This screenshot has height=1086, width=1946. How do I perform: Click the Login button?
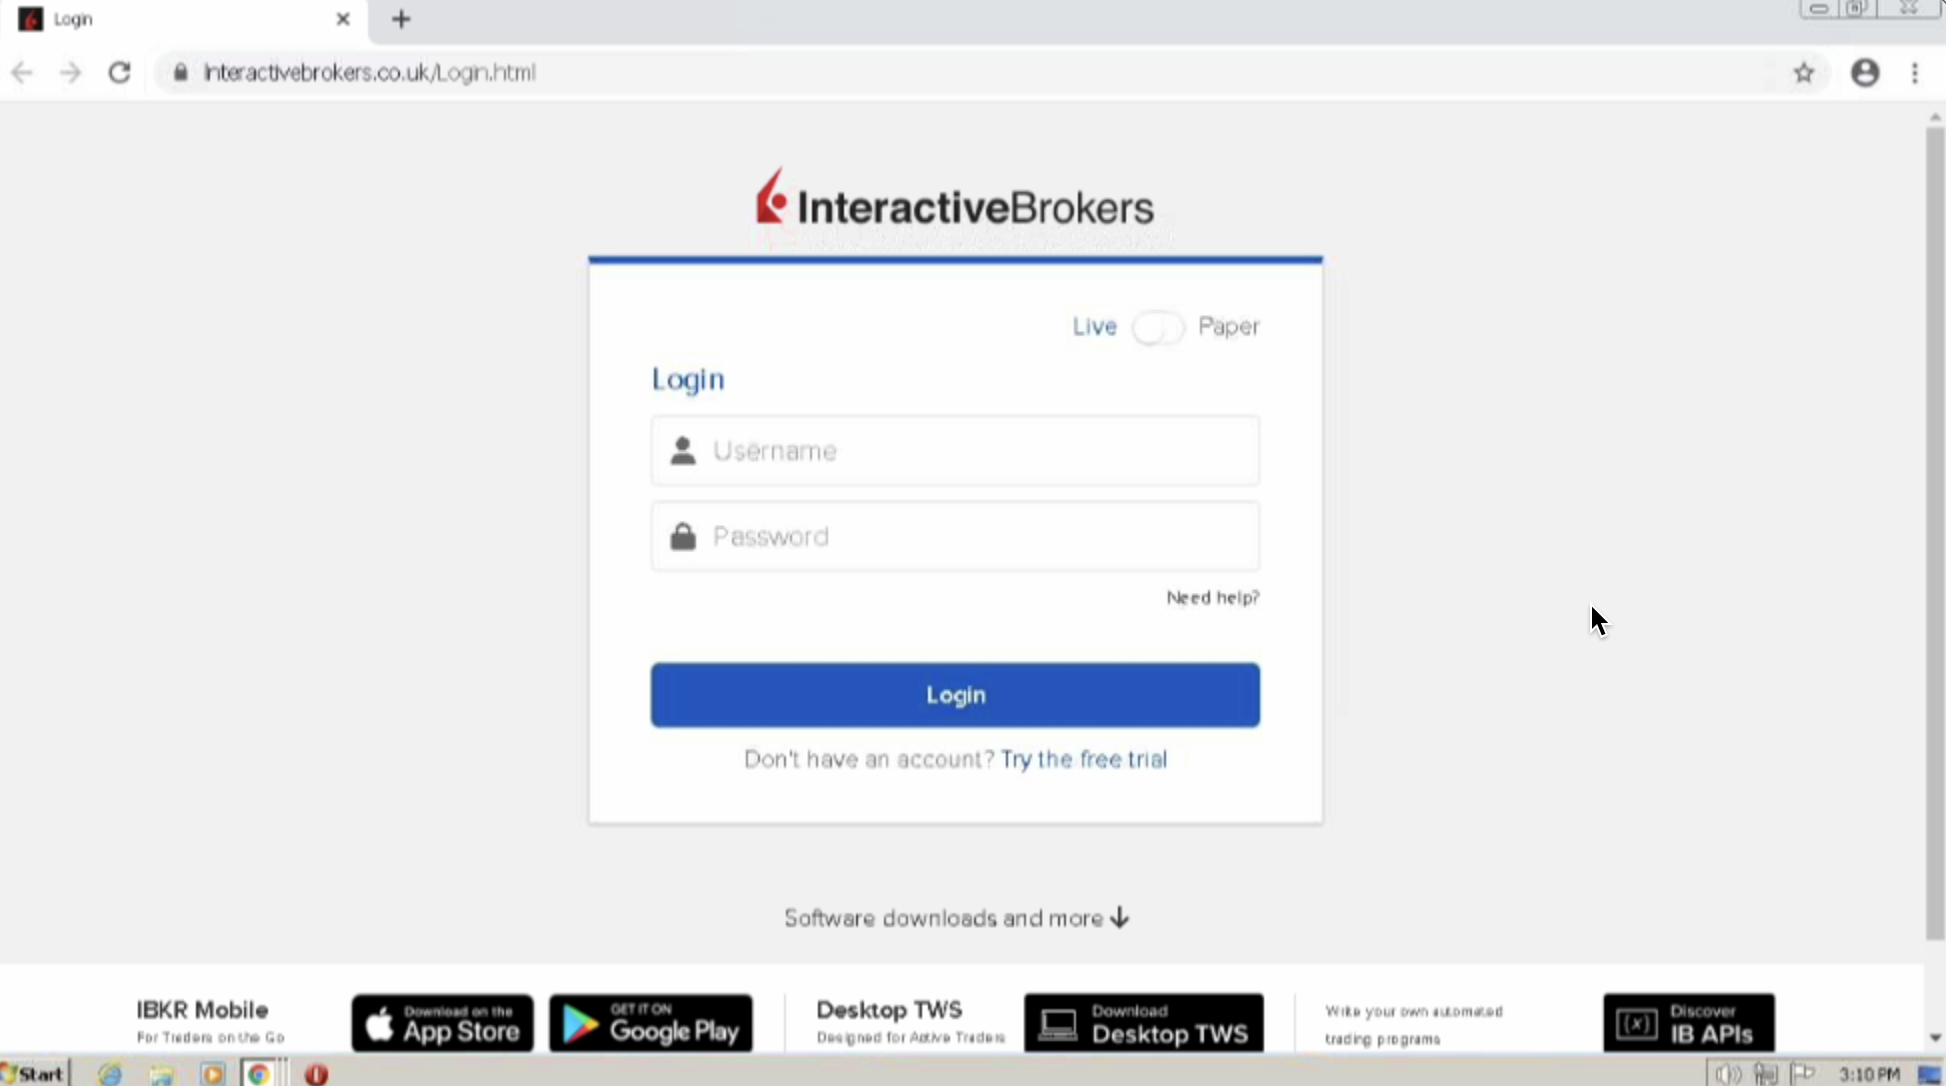coord(954,695)
